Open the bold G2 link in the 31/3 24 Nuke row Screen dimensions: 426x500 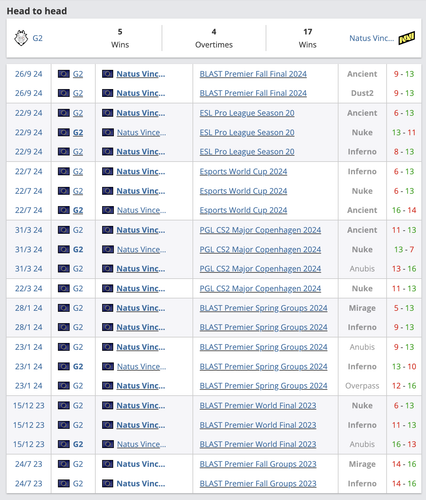tap(78, 249)
